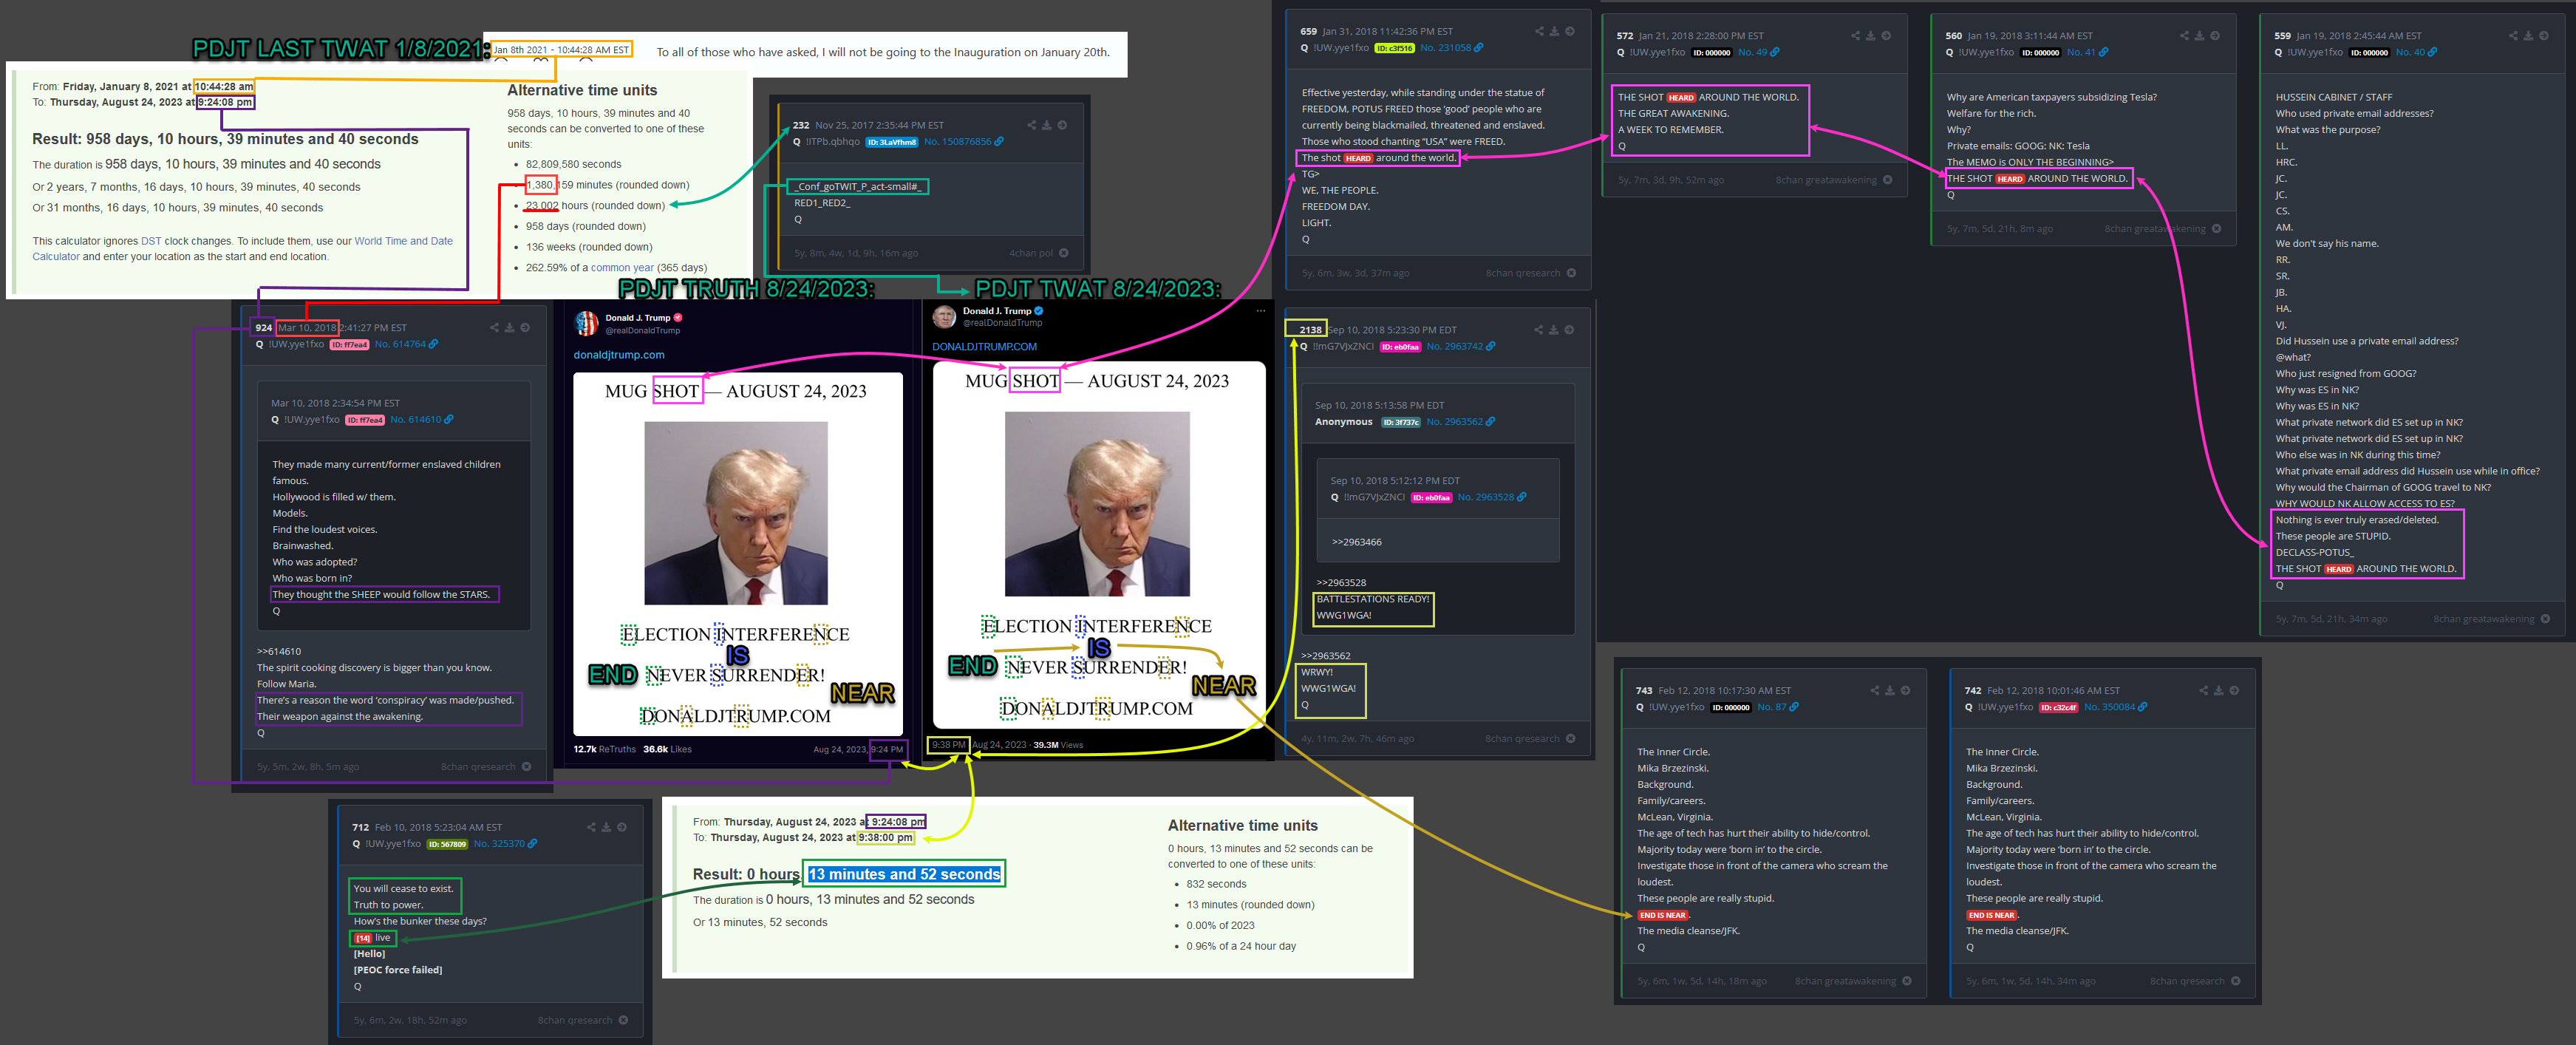Click 12.7k ReTruths count
Image resolution: width=2576 pixels, height=1045 pixels.
[605, 750]
